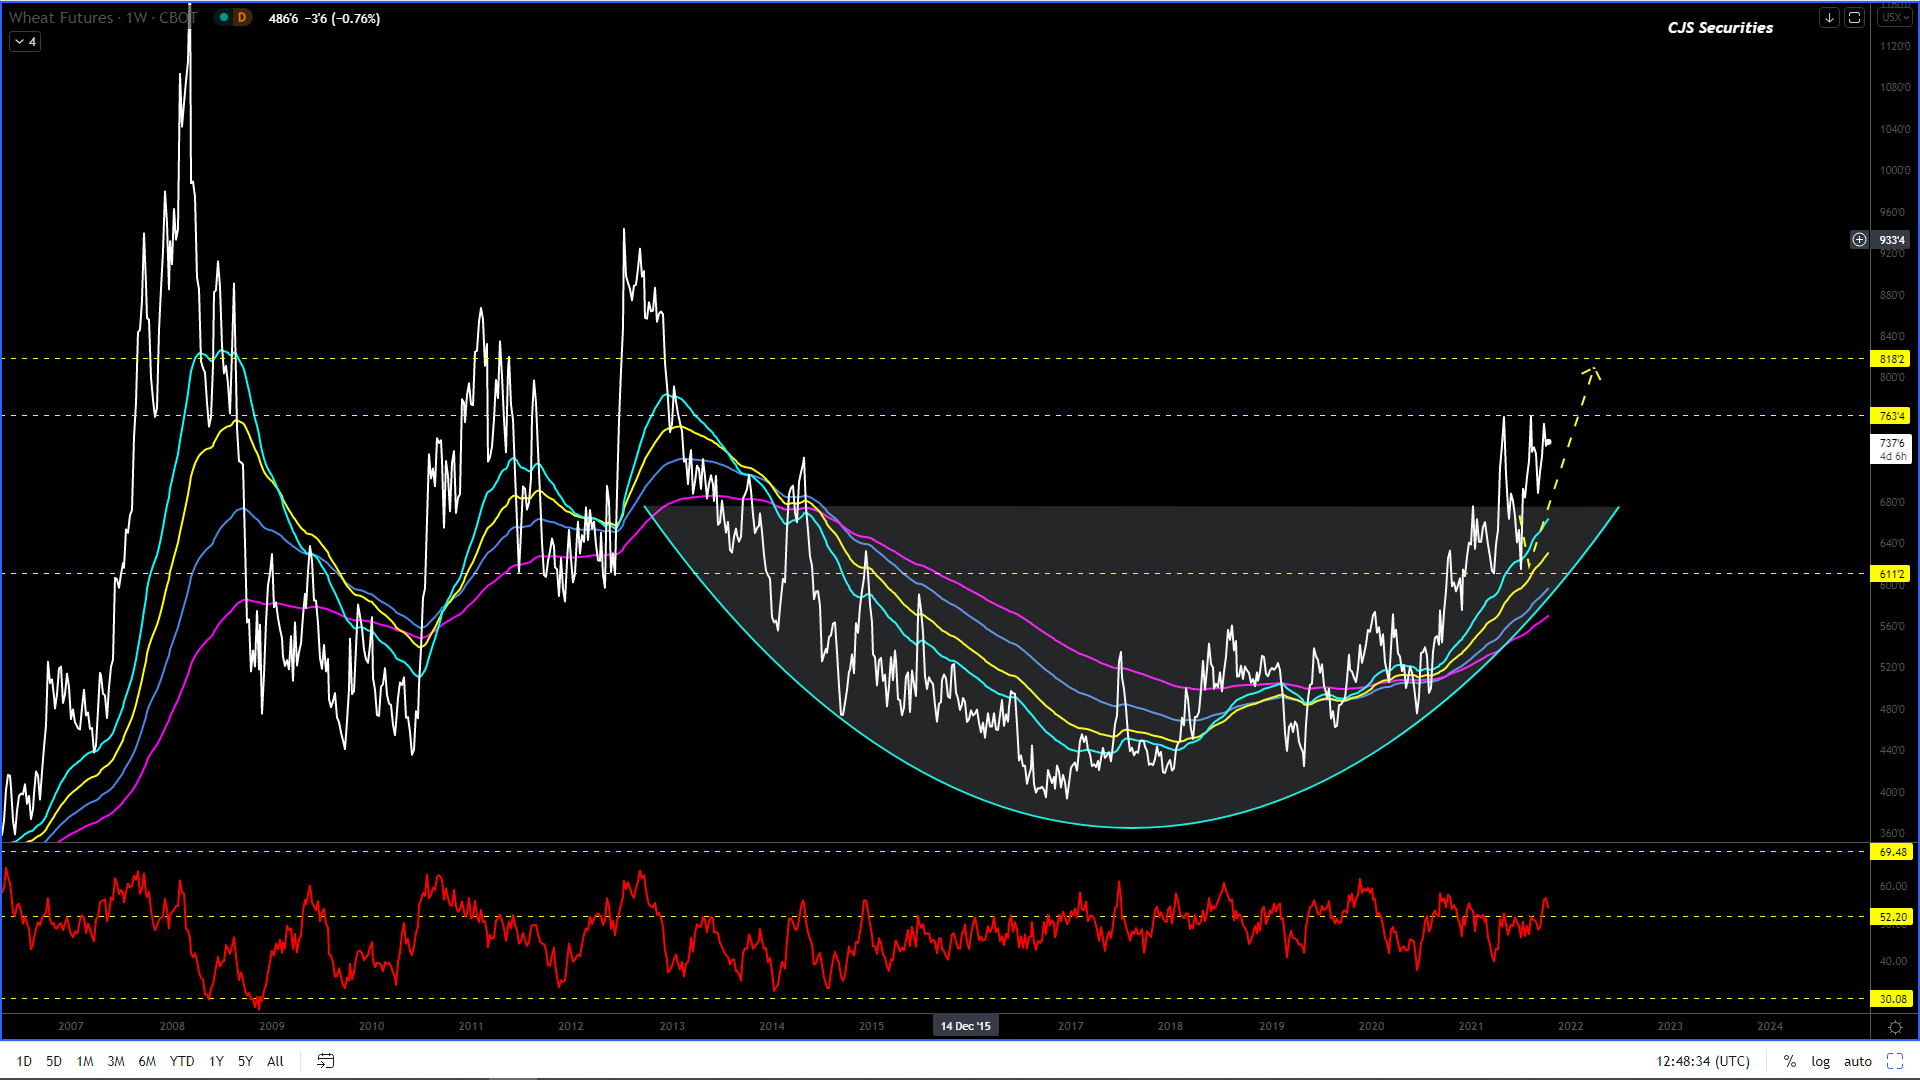Click the plus icon beside 933'4 price label
Viewport: 1920px width, 1080px height.
(x=1859, y=240)
